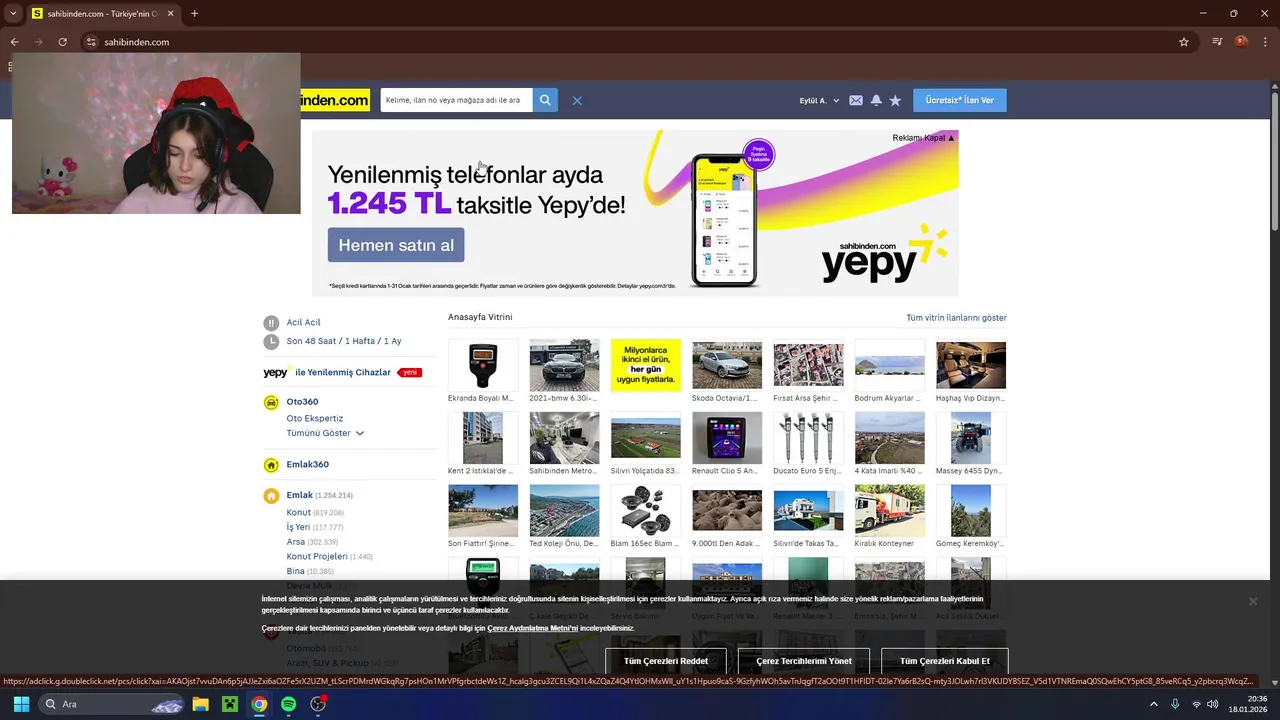Open taskbar app with red notification badge

(x=318, y=704)
